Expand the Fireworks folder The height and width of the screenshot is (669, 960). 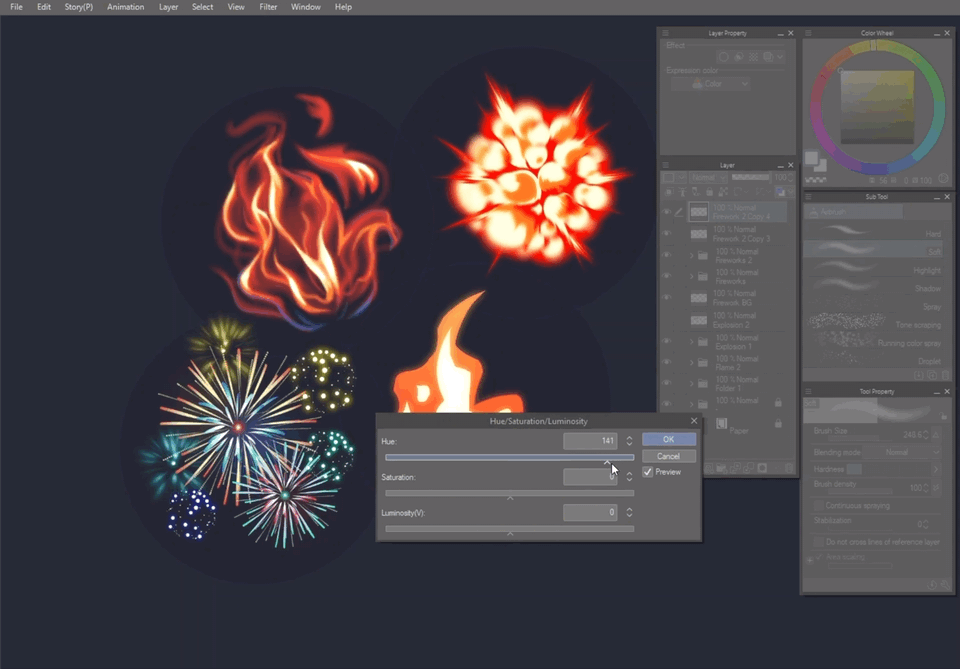(x=692, y=277)
